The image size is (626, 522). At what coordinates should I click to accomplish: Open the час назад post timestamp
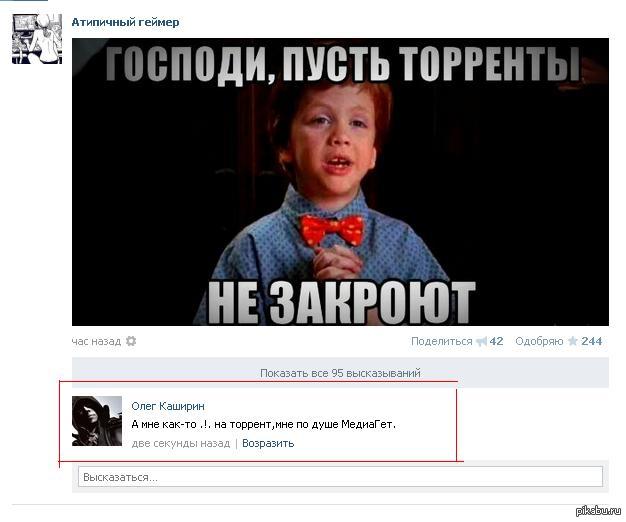pyautogui.click(x=96, y=342)
